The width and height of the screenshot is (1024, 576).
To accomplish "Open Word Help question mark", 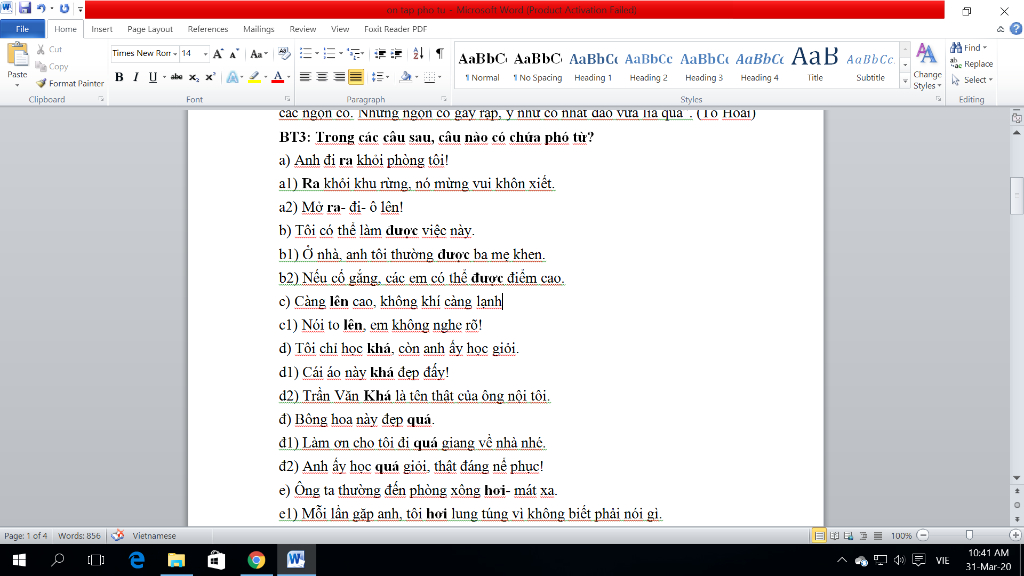I will [x=1016, y=29].
